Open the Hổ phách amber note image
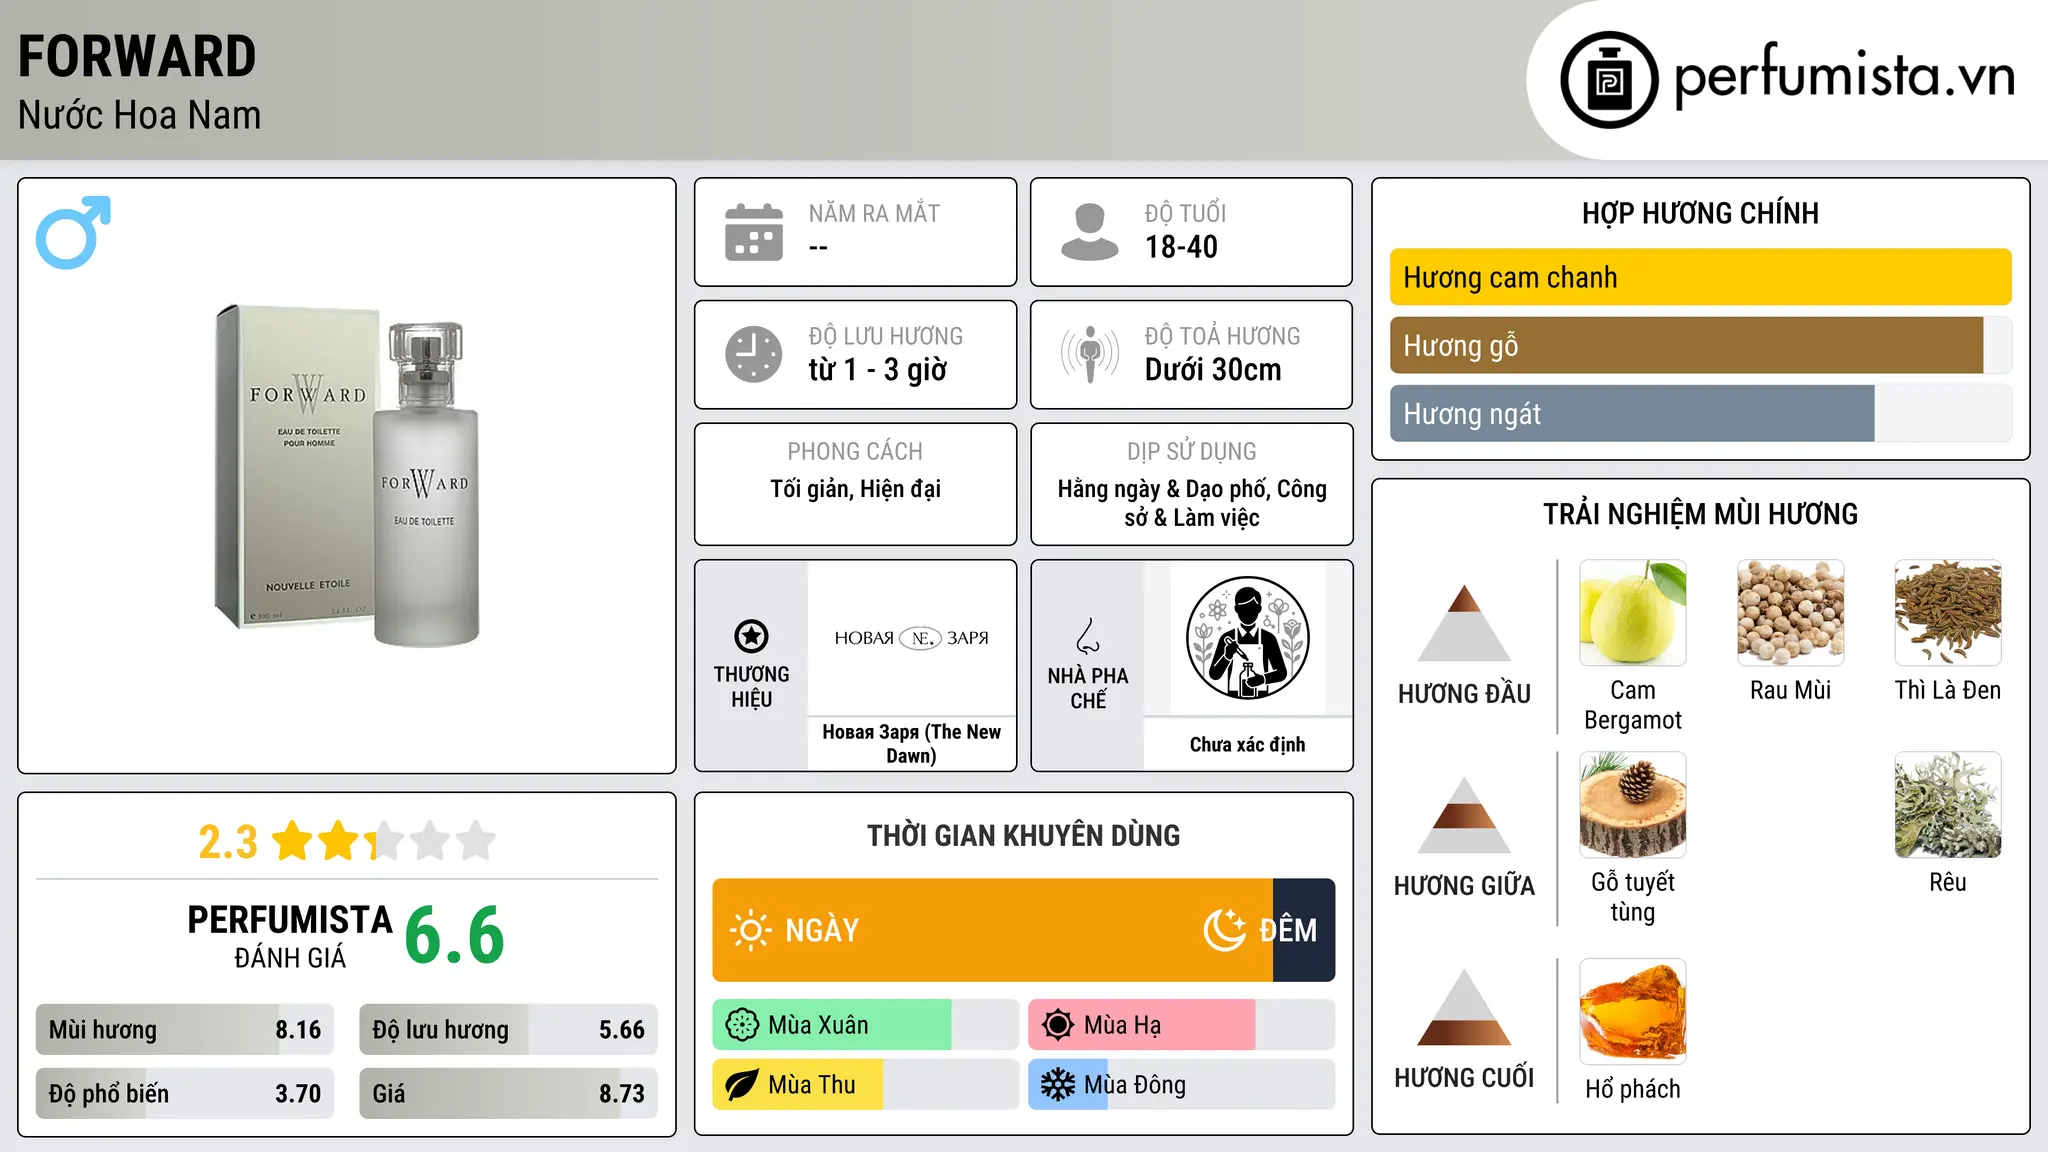The height and width of the screenshot is (1152, 2048). tap(1632, 1012)
